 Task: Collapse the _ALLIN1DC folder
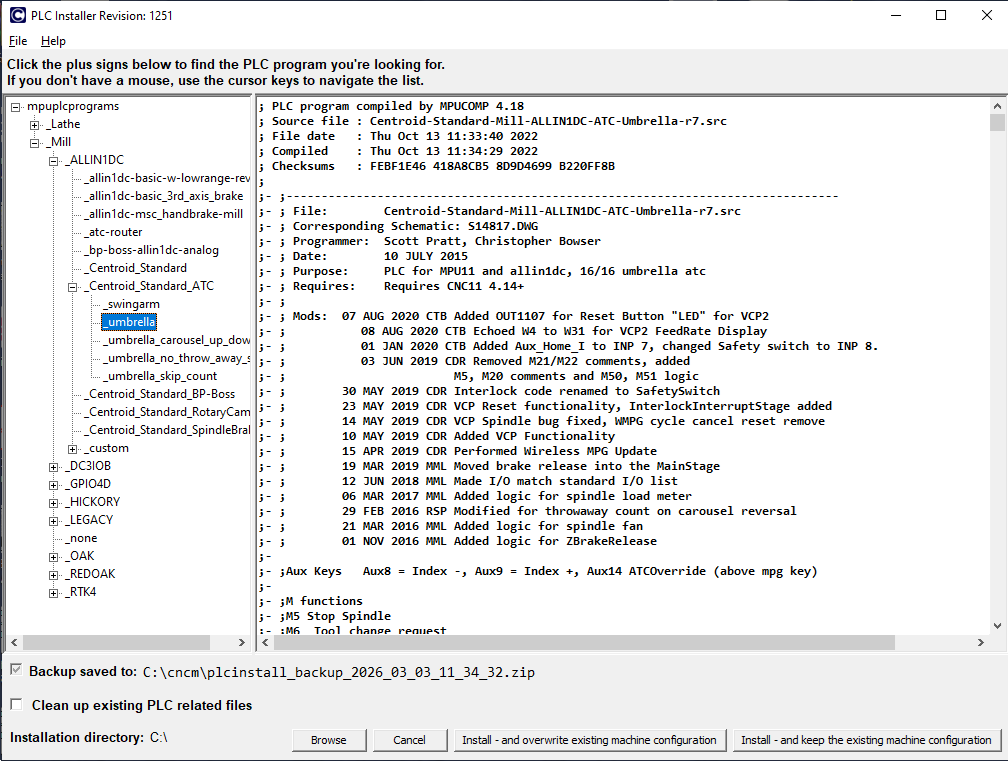tap(54, 161)
